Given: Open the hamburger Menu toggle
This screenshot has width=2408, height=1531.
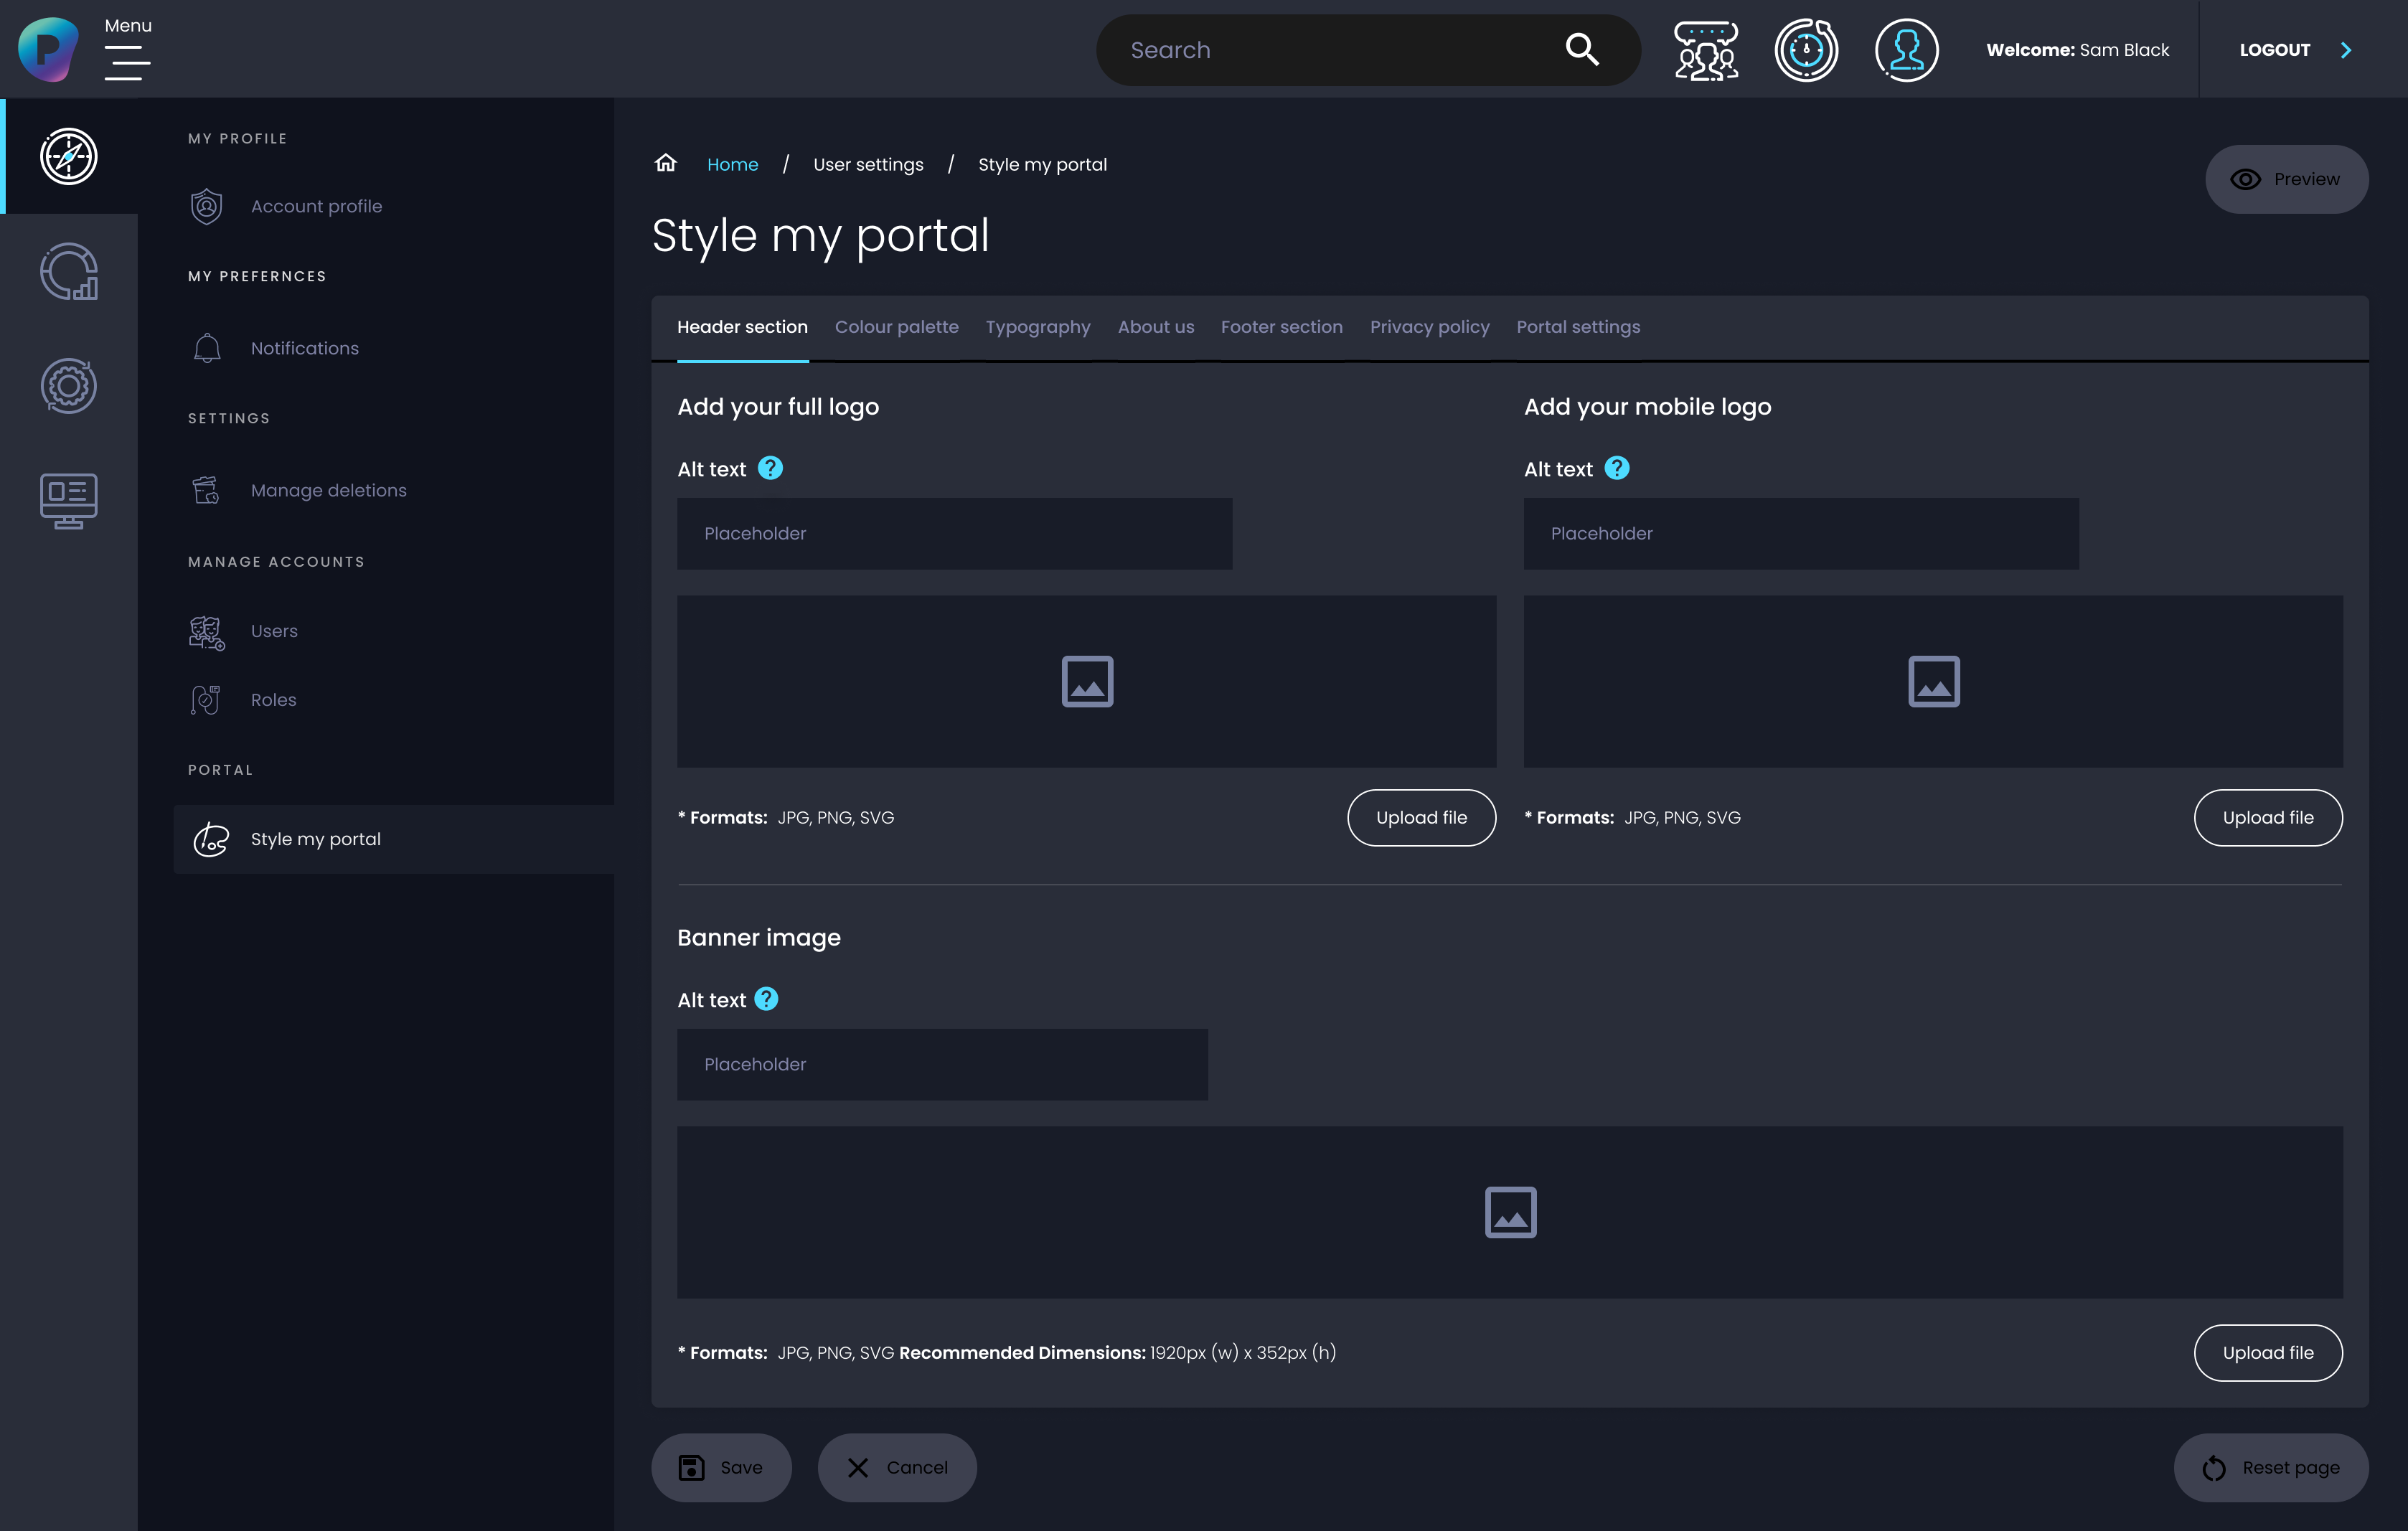Looking at the screenshot, I should tap(127, 62).
